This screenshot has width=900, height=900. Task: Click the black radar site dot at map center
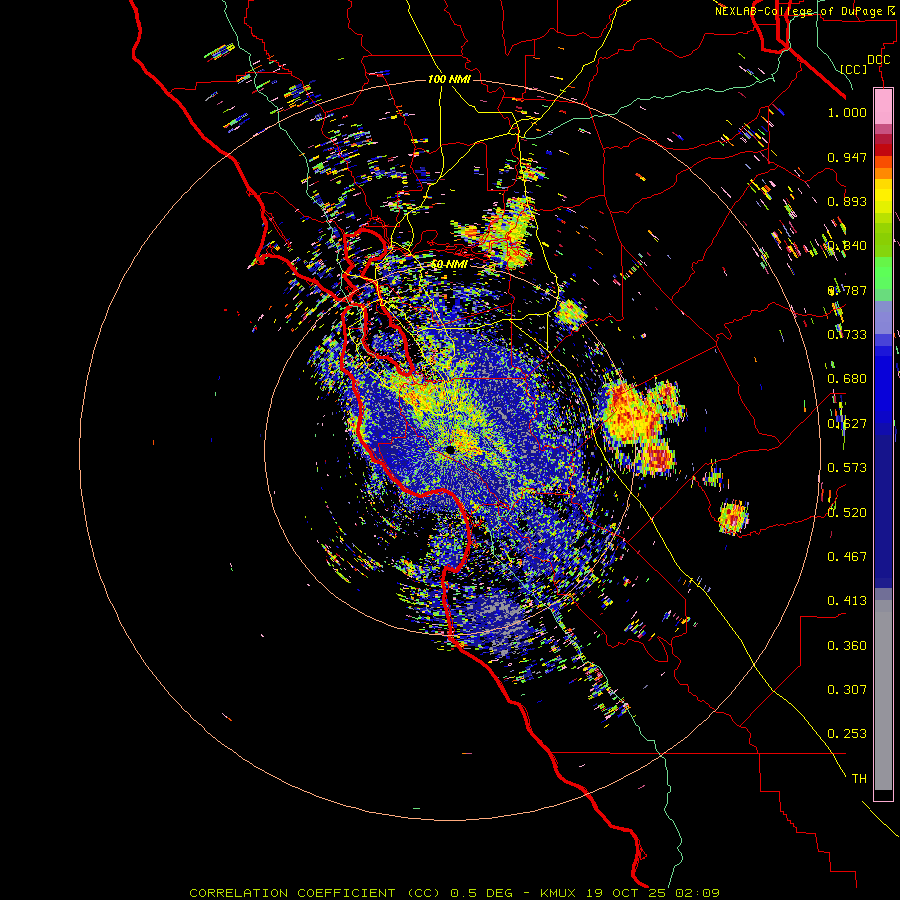[x=451, y=449]
